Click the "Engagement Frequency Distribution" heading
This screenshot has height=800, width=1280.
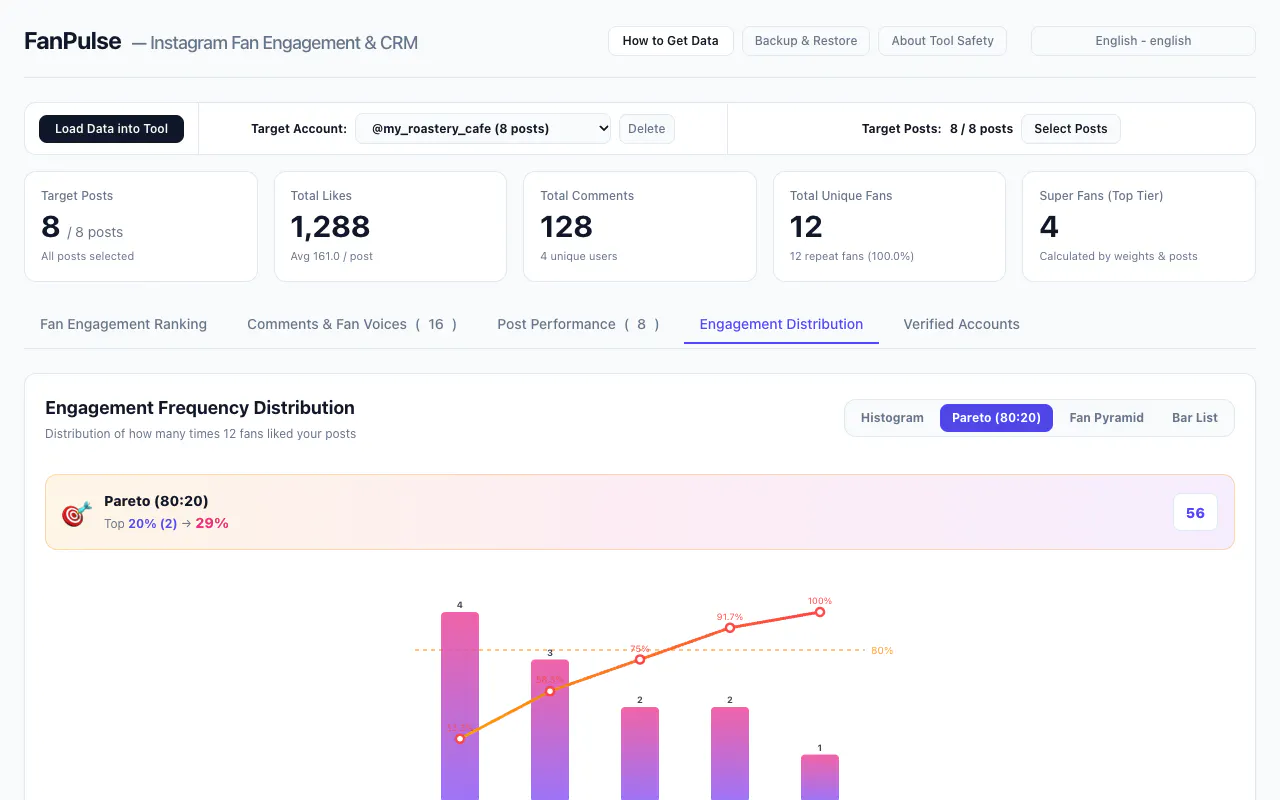pos(200,408)
